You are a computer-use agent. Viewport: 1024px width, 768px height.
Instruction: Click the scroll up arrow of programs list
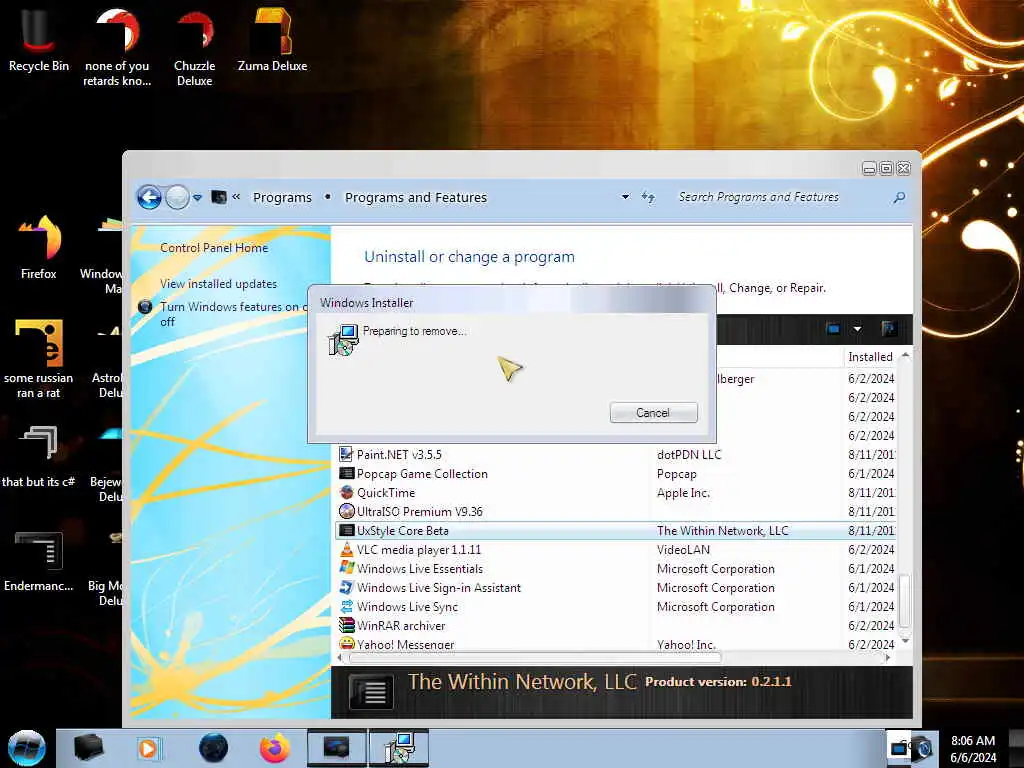pos(905,355)
